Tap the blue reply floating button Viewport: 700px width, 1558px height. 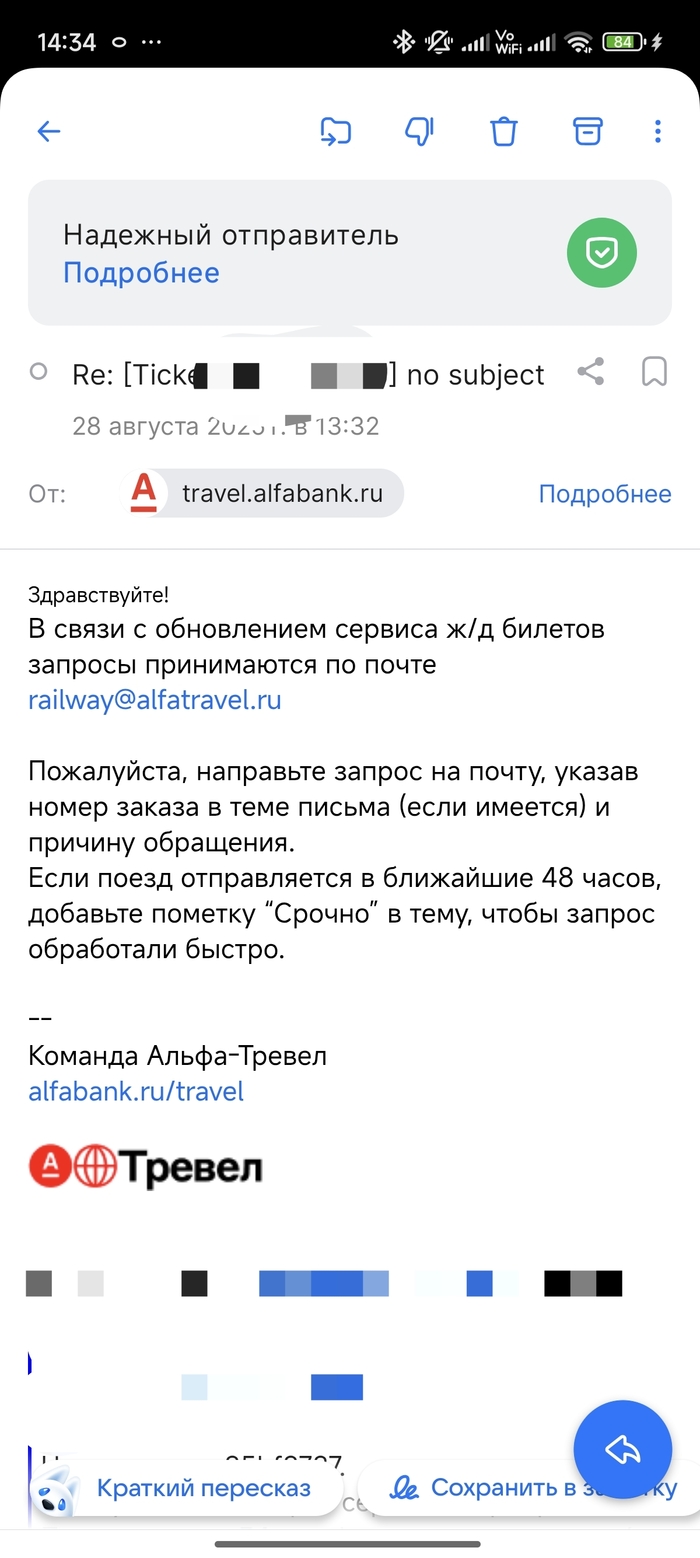pos(622,1449)
